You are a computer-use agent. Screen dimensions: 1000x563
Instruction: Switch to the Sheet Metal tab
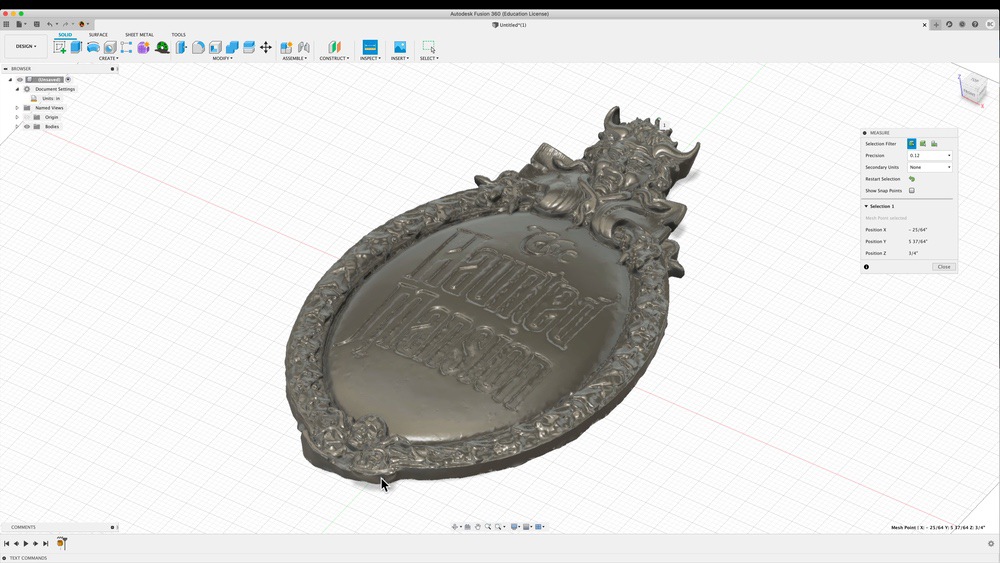click(x=139, y=34)
